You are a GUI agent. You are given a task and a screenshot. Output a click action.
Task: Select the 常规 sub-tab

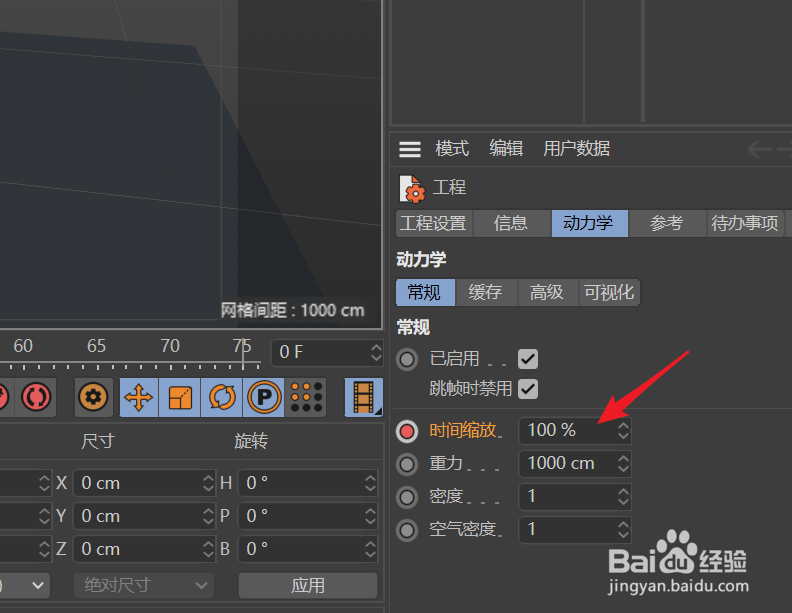(x=425, y=292)
